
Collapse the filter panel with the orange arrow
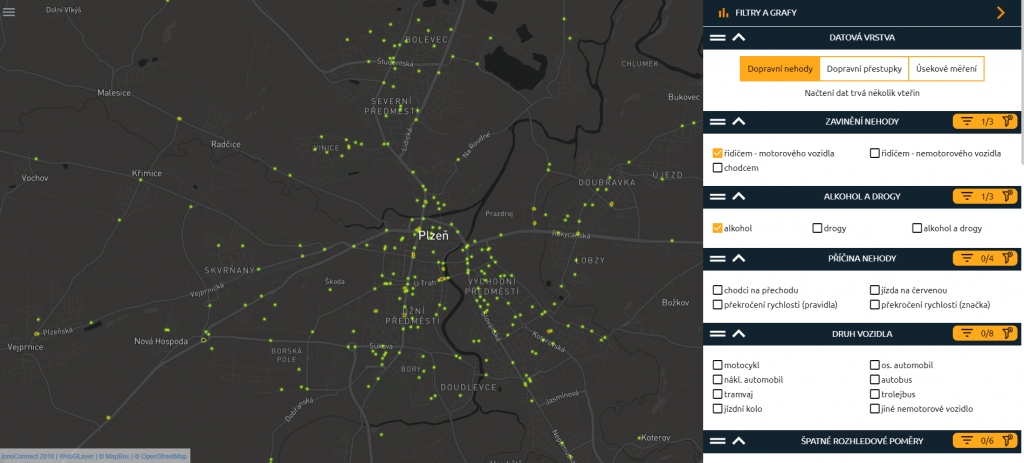coord(1000,12)
